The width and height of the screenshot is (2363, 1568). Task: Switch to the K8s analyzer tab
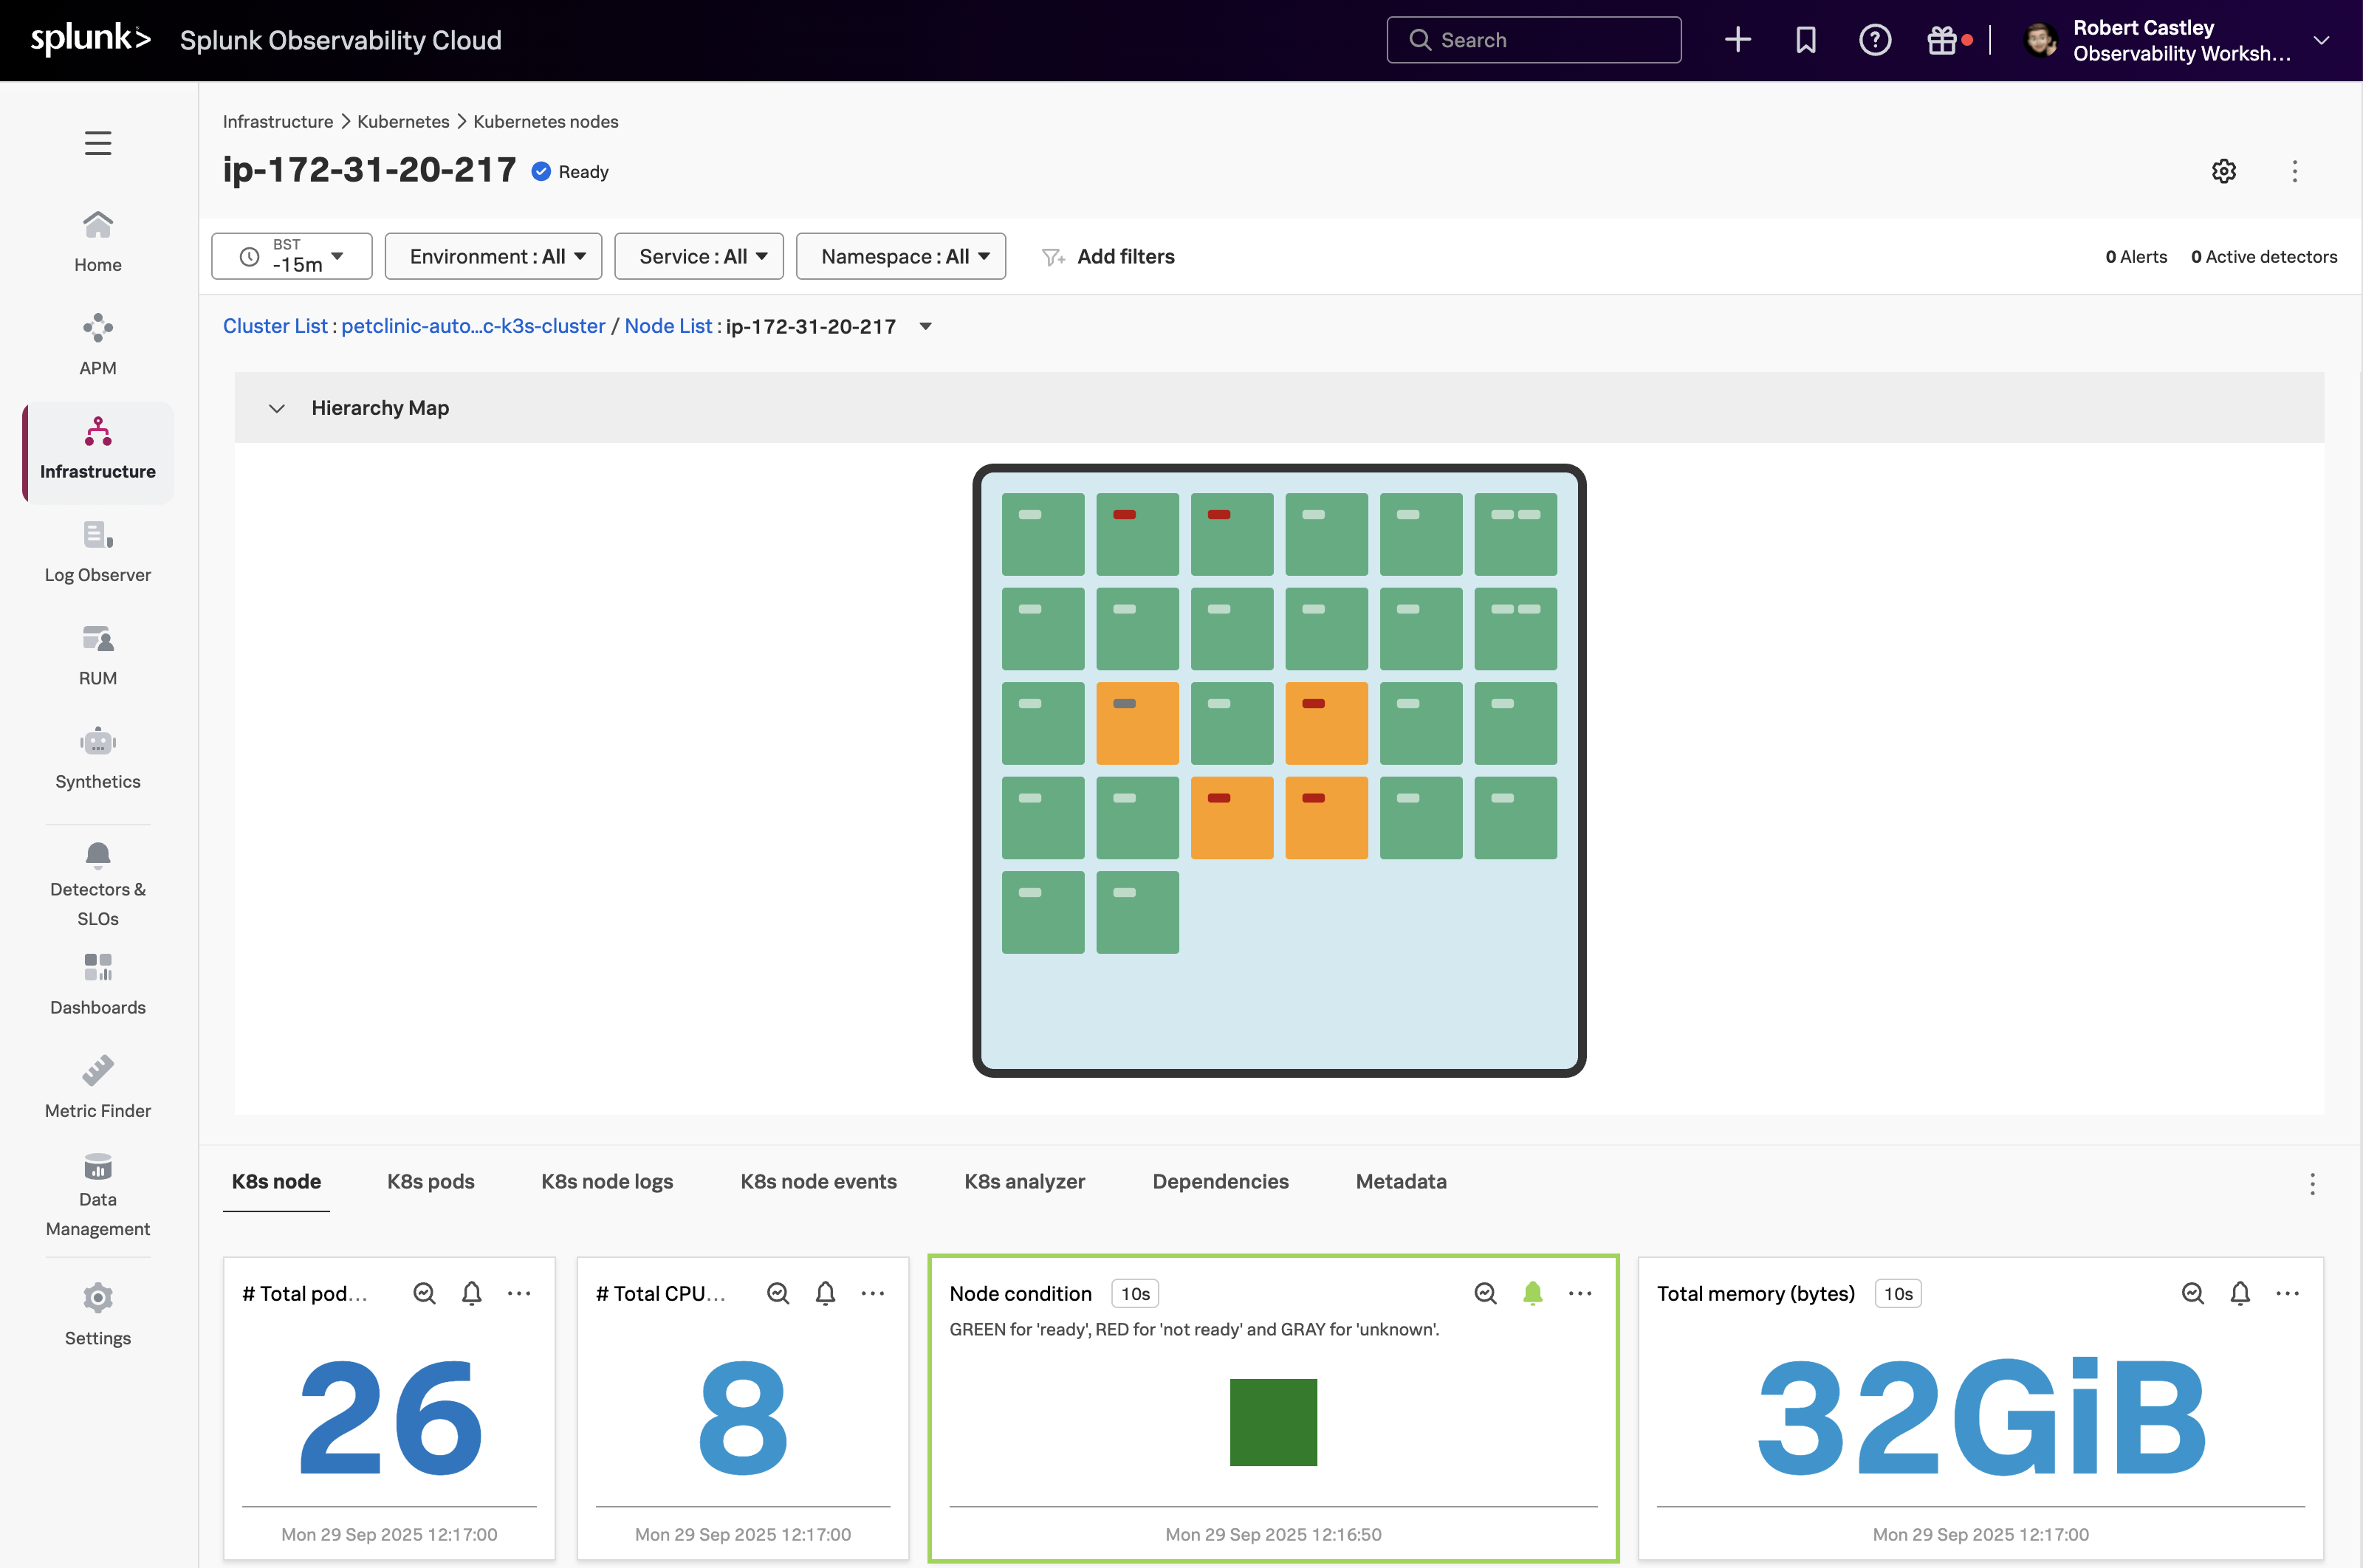(1024, 1181)
